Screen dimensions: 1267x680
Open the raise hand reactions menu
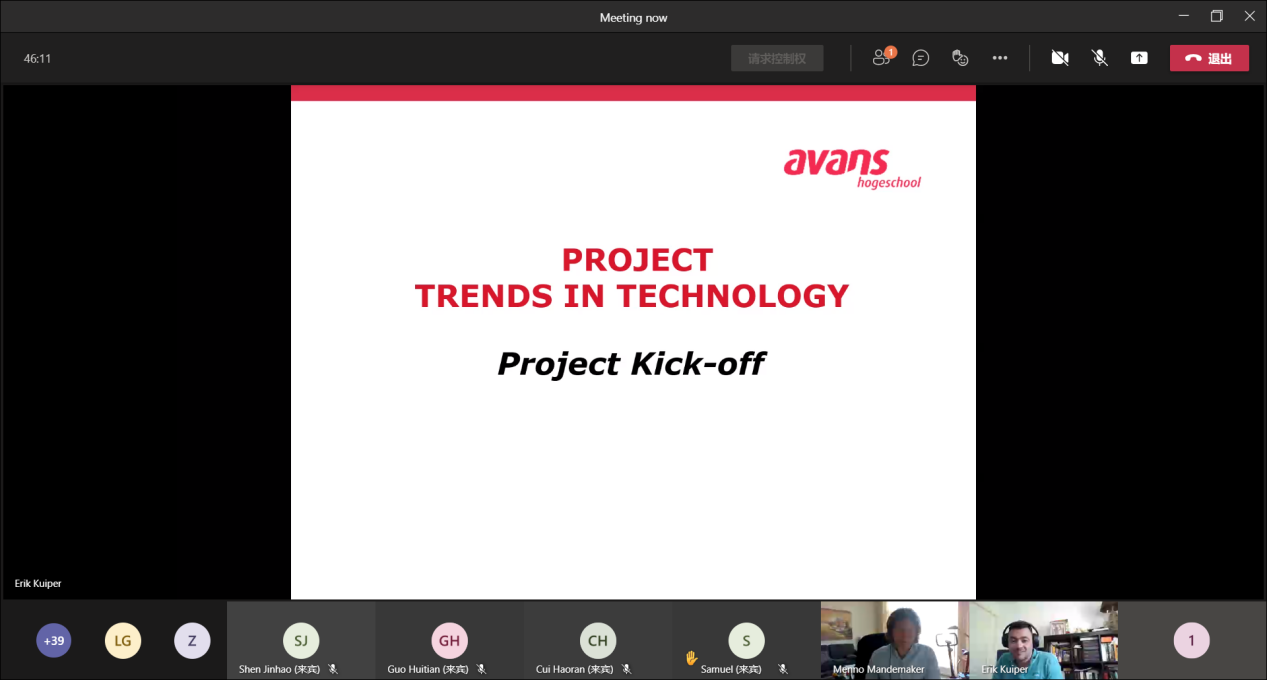[960, 58]
